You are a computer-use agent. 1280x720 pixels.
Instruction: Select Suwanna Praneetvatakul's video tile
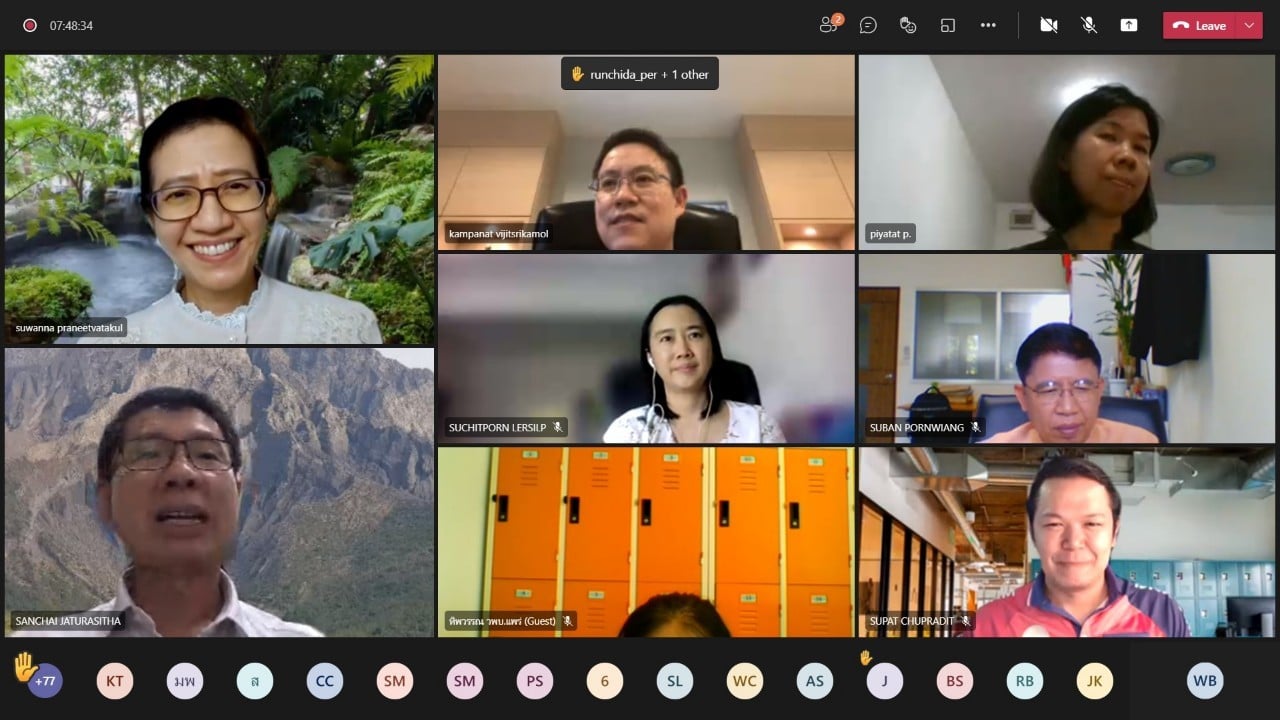tap(219, 199)
